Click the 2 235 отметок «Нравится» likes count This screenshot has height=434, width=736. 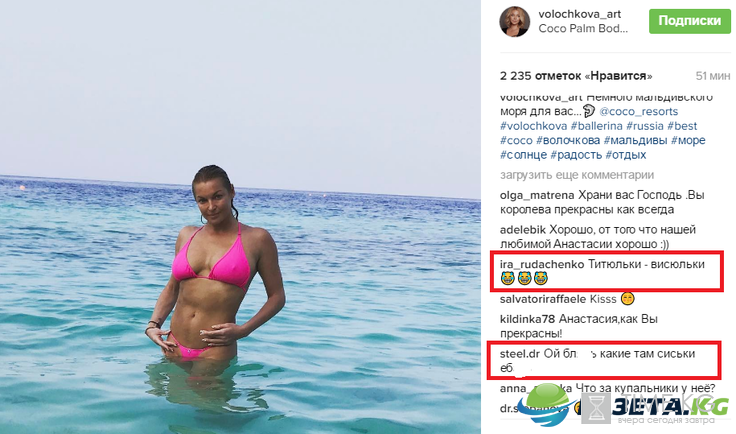pos(576,76)
